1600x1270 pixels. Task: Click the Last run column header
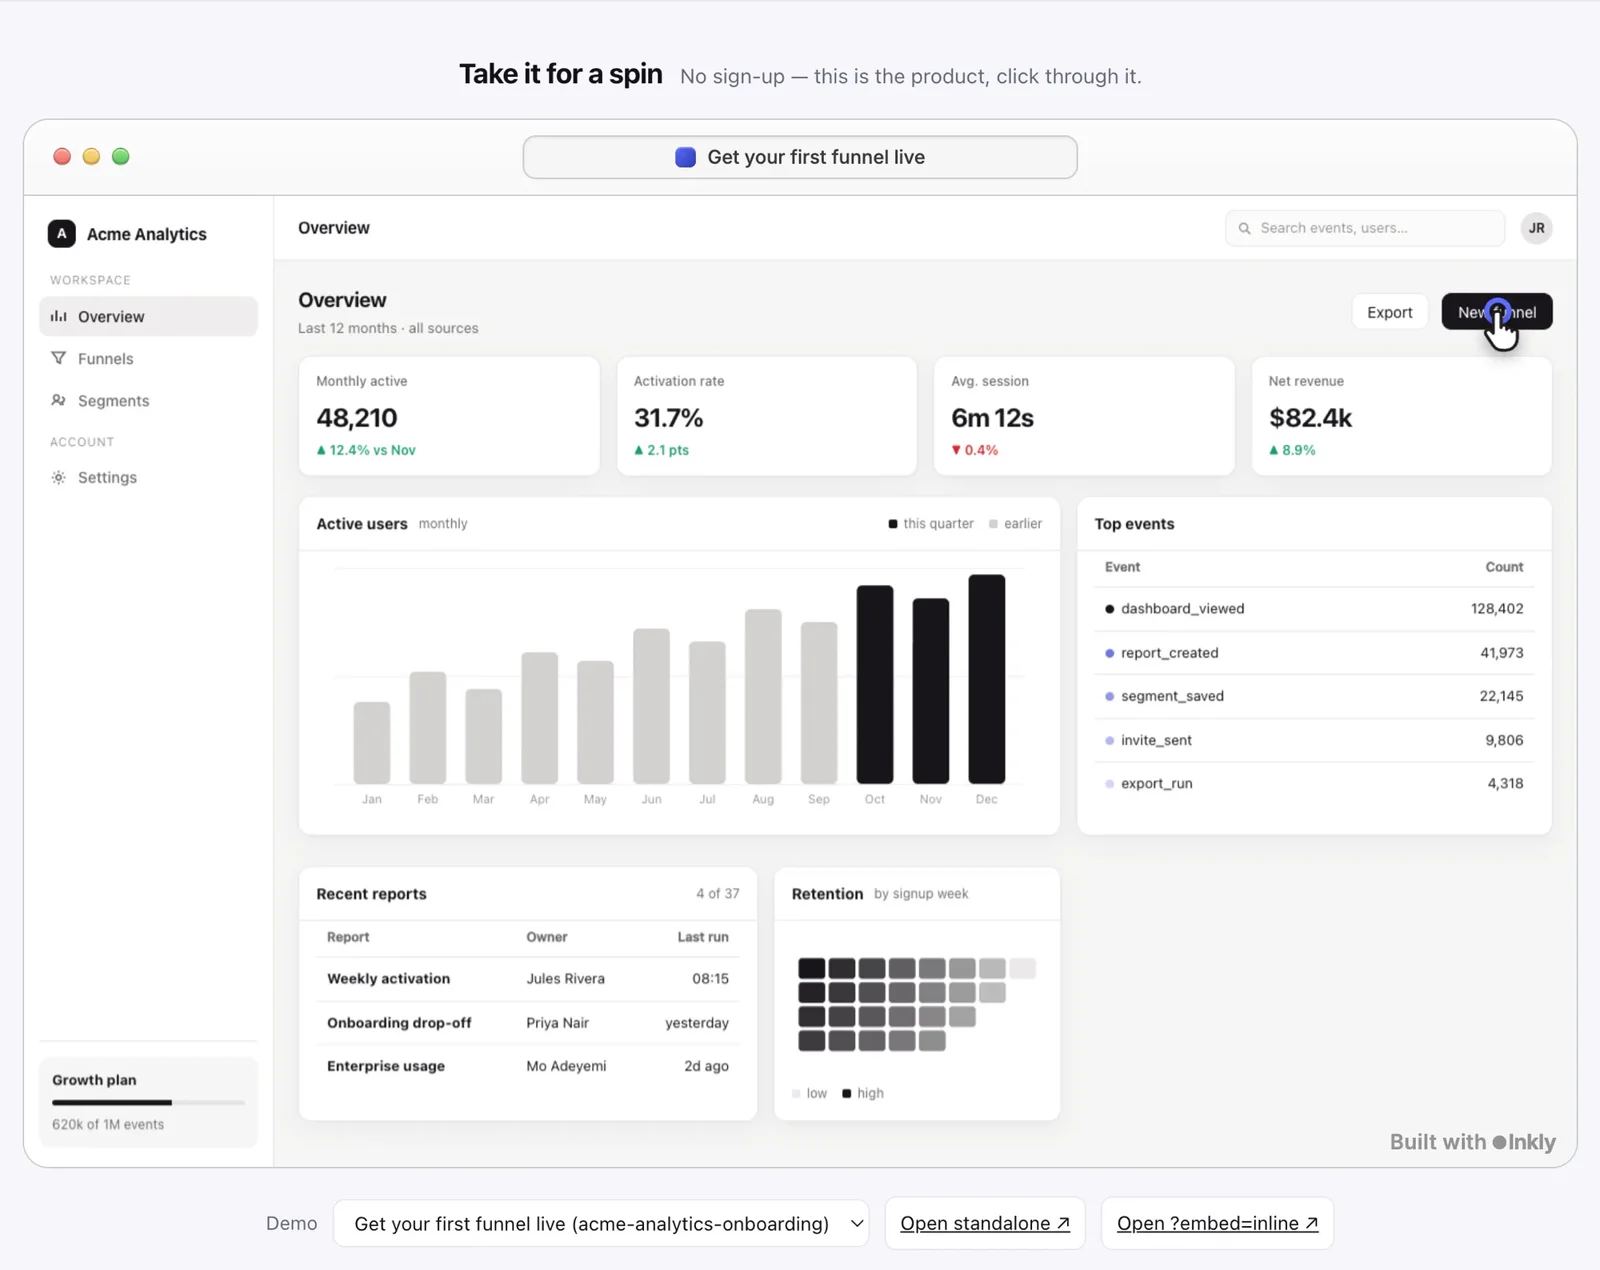pos(703,937)
